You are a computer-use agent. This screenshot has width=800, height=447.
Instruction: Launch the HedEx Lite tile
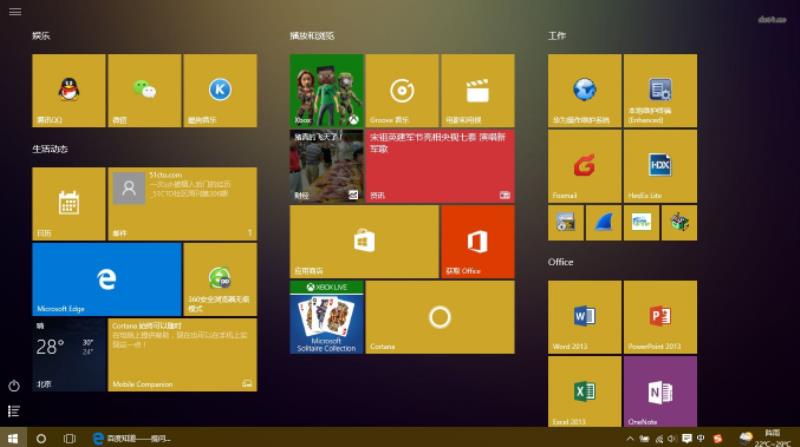click(660, 166)
